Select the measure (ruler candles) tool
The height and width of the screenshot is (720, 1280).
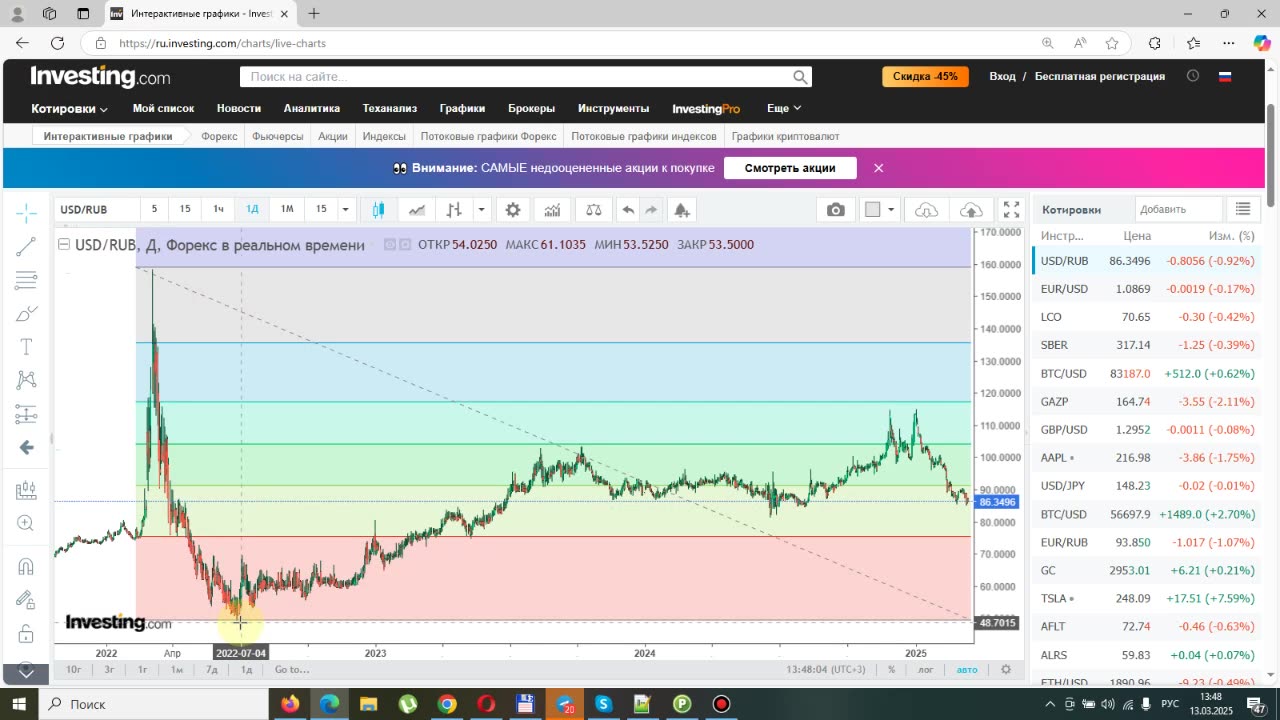(x=26, y=490)
